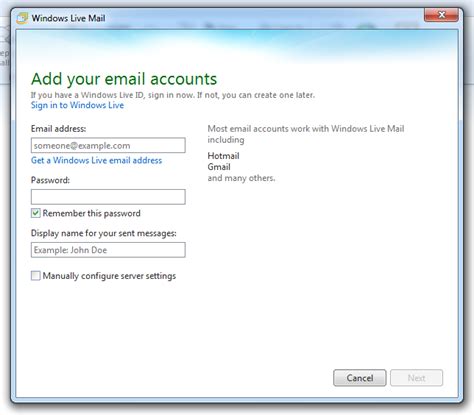Open Get a Windows Live email address link
This screenshot has width=474, height=415.
click(96, 160)
